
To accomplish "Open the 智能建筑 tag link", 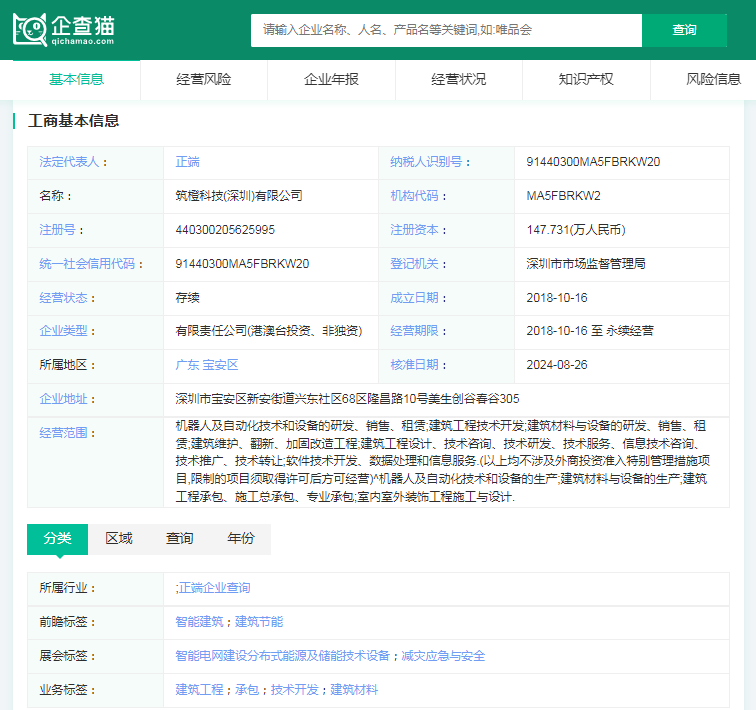I will pyautogui.click(x=199, y=622).
